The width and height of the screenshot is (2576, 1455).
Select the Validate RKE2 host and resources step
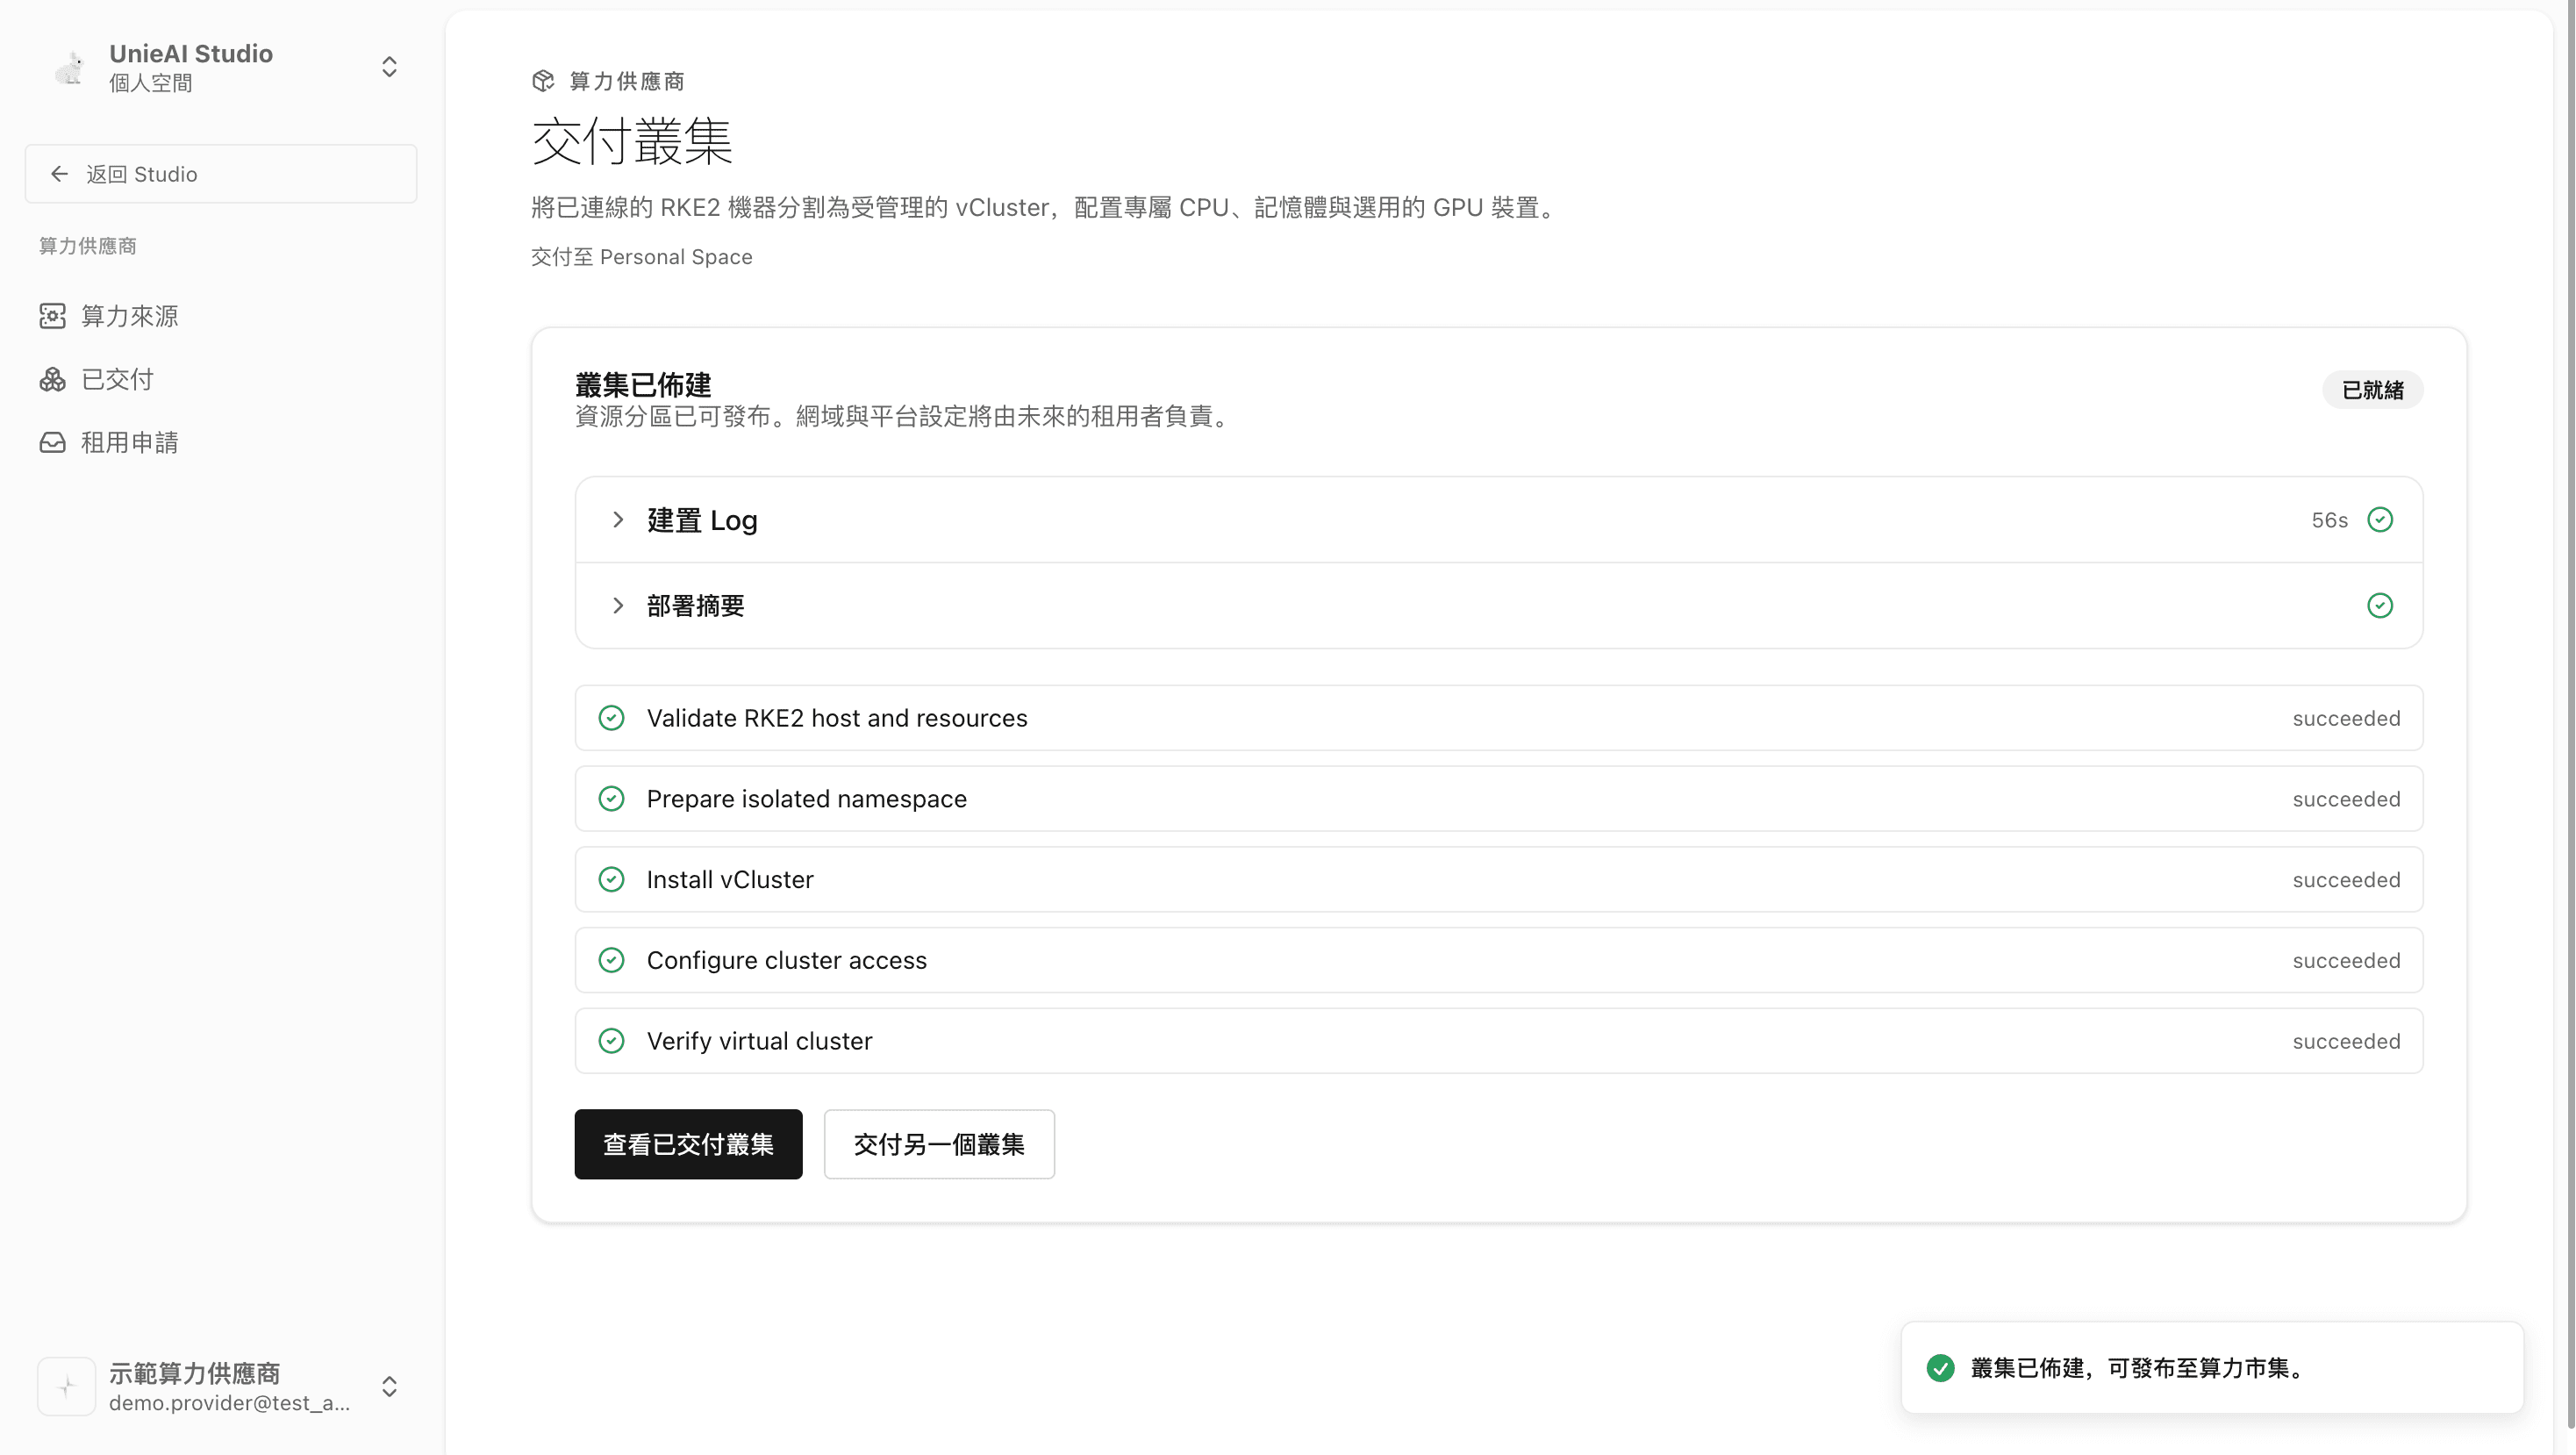click(1498, 718)
